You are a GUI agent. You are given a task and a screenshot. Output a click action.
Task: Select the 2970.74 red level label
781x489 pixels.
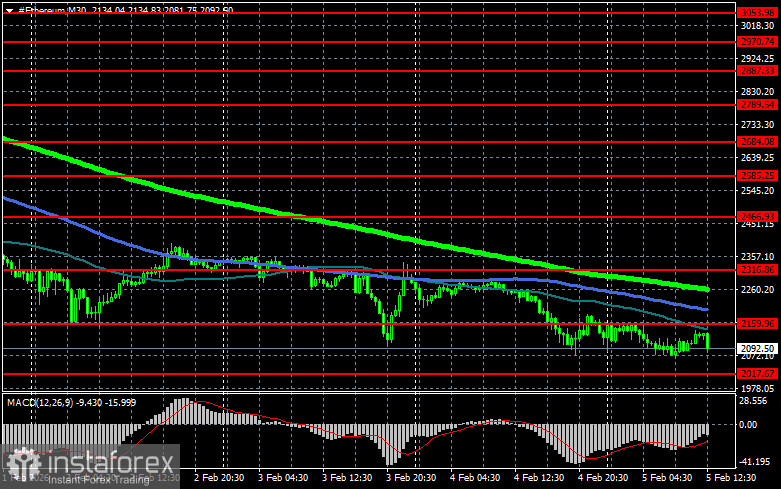coord(758,42)
